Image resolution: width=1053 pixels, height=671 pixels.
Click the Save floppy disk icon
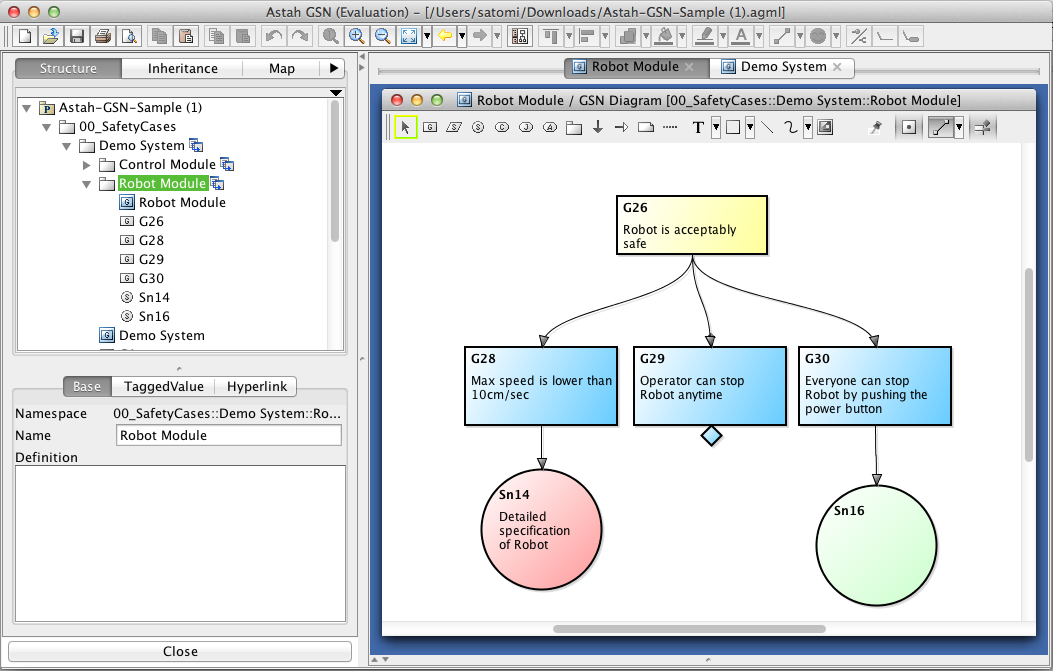[x=77, y=37]
